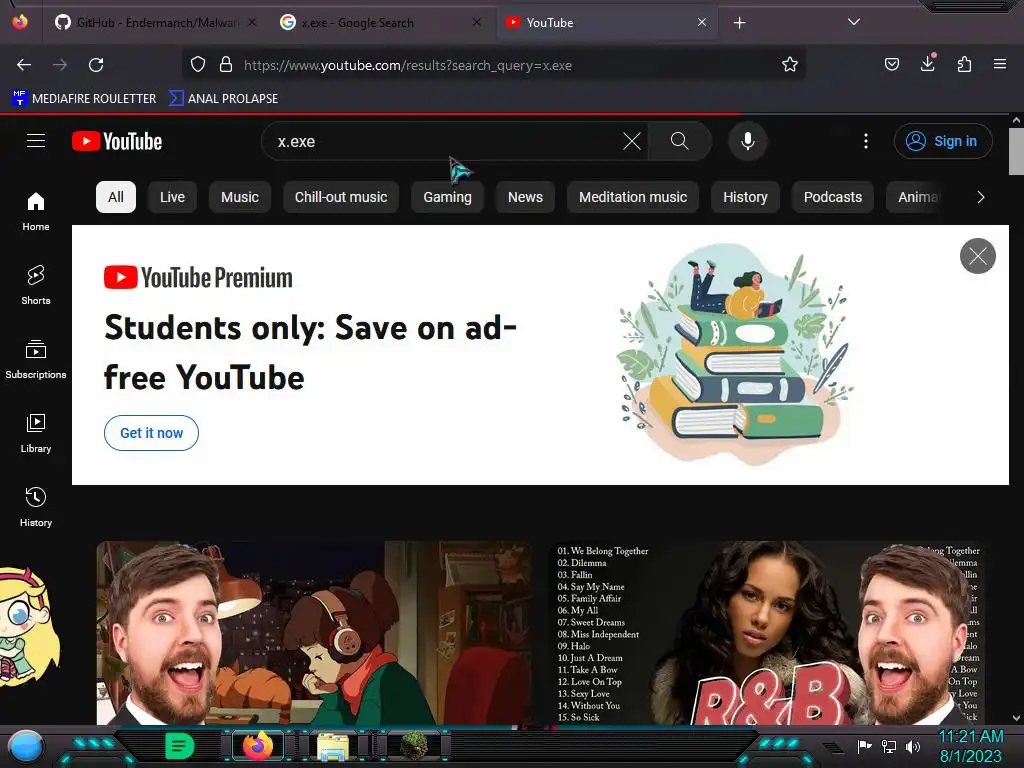
Task: Open YouTube settings three-dot menu
Action: (866, 141)
